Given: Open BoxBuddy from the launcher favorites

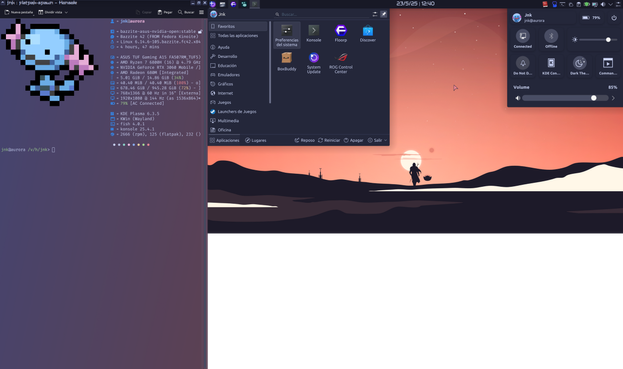Looking at the screenshot, I should [x=286, y=62].
